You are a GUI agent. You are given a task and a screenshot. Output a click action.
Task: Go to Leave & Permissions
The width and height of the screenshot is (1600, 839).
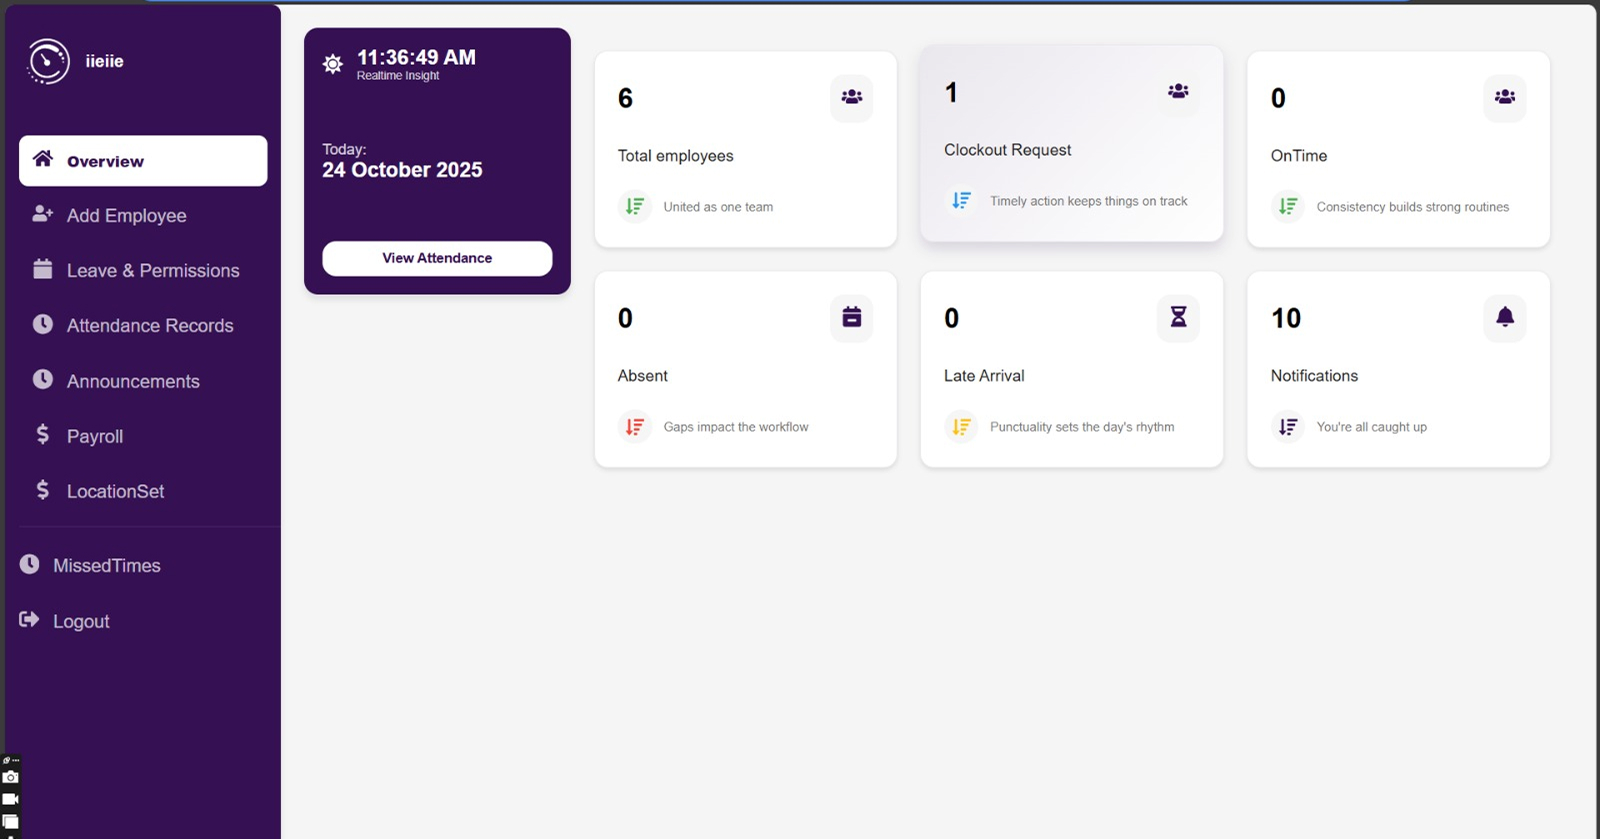click(153, 270)
